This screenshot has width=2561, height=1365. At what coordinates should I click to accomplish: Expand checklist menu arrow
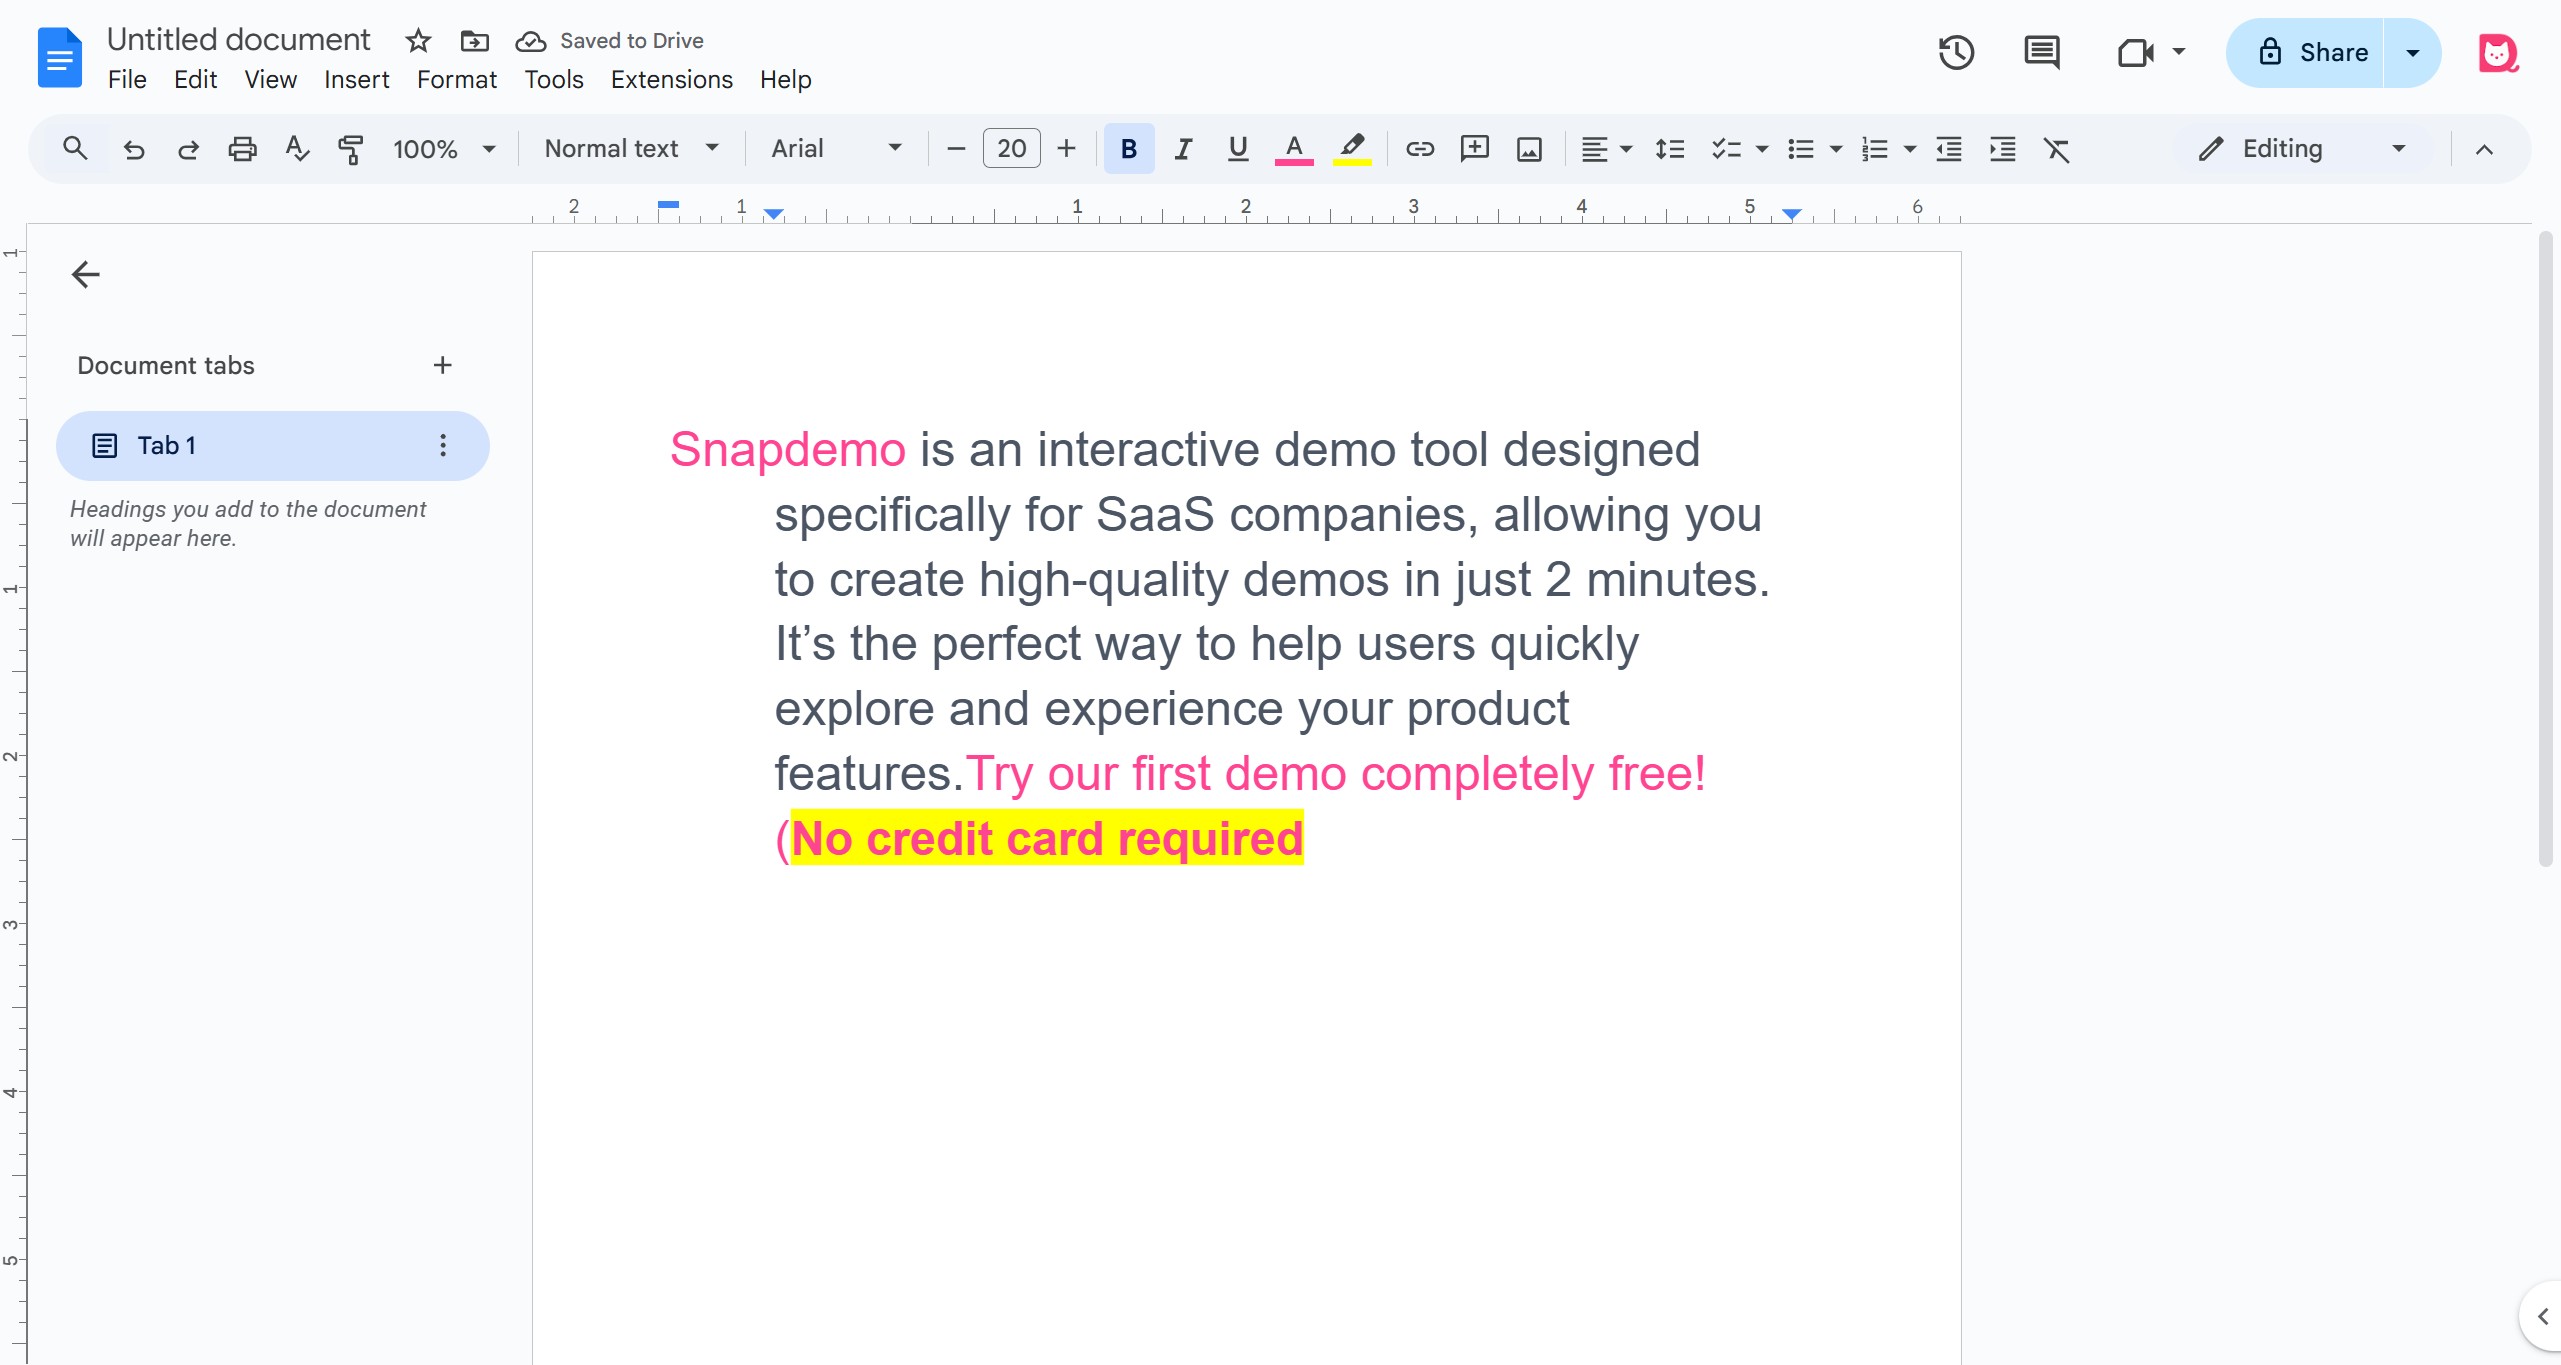(1762, 149)
